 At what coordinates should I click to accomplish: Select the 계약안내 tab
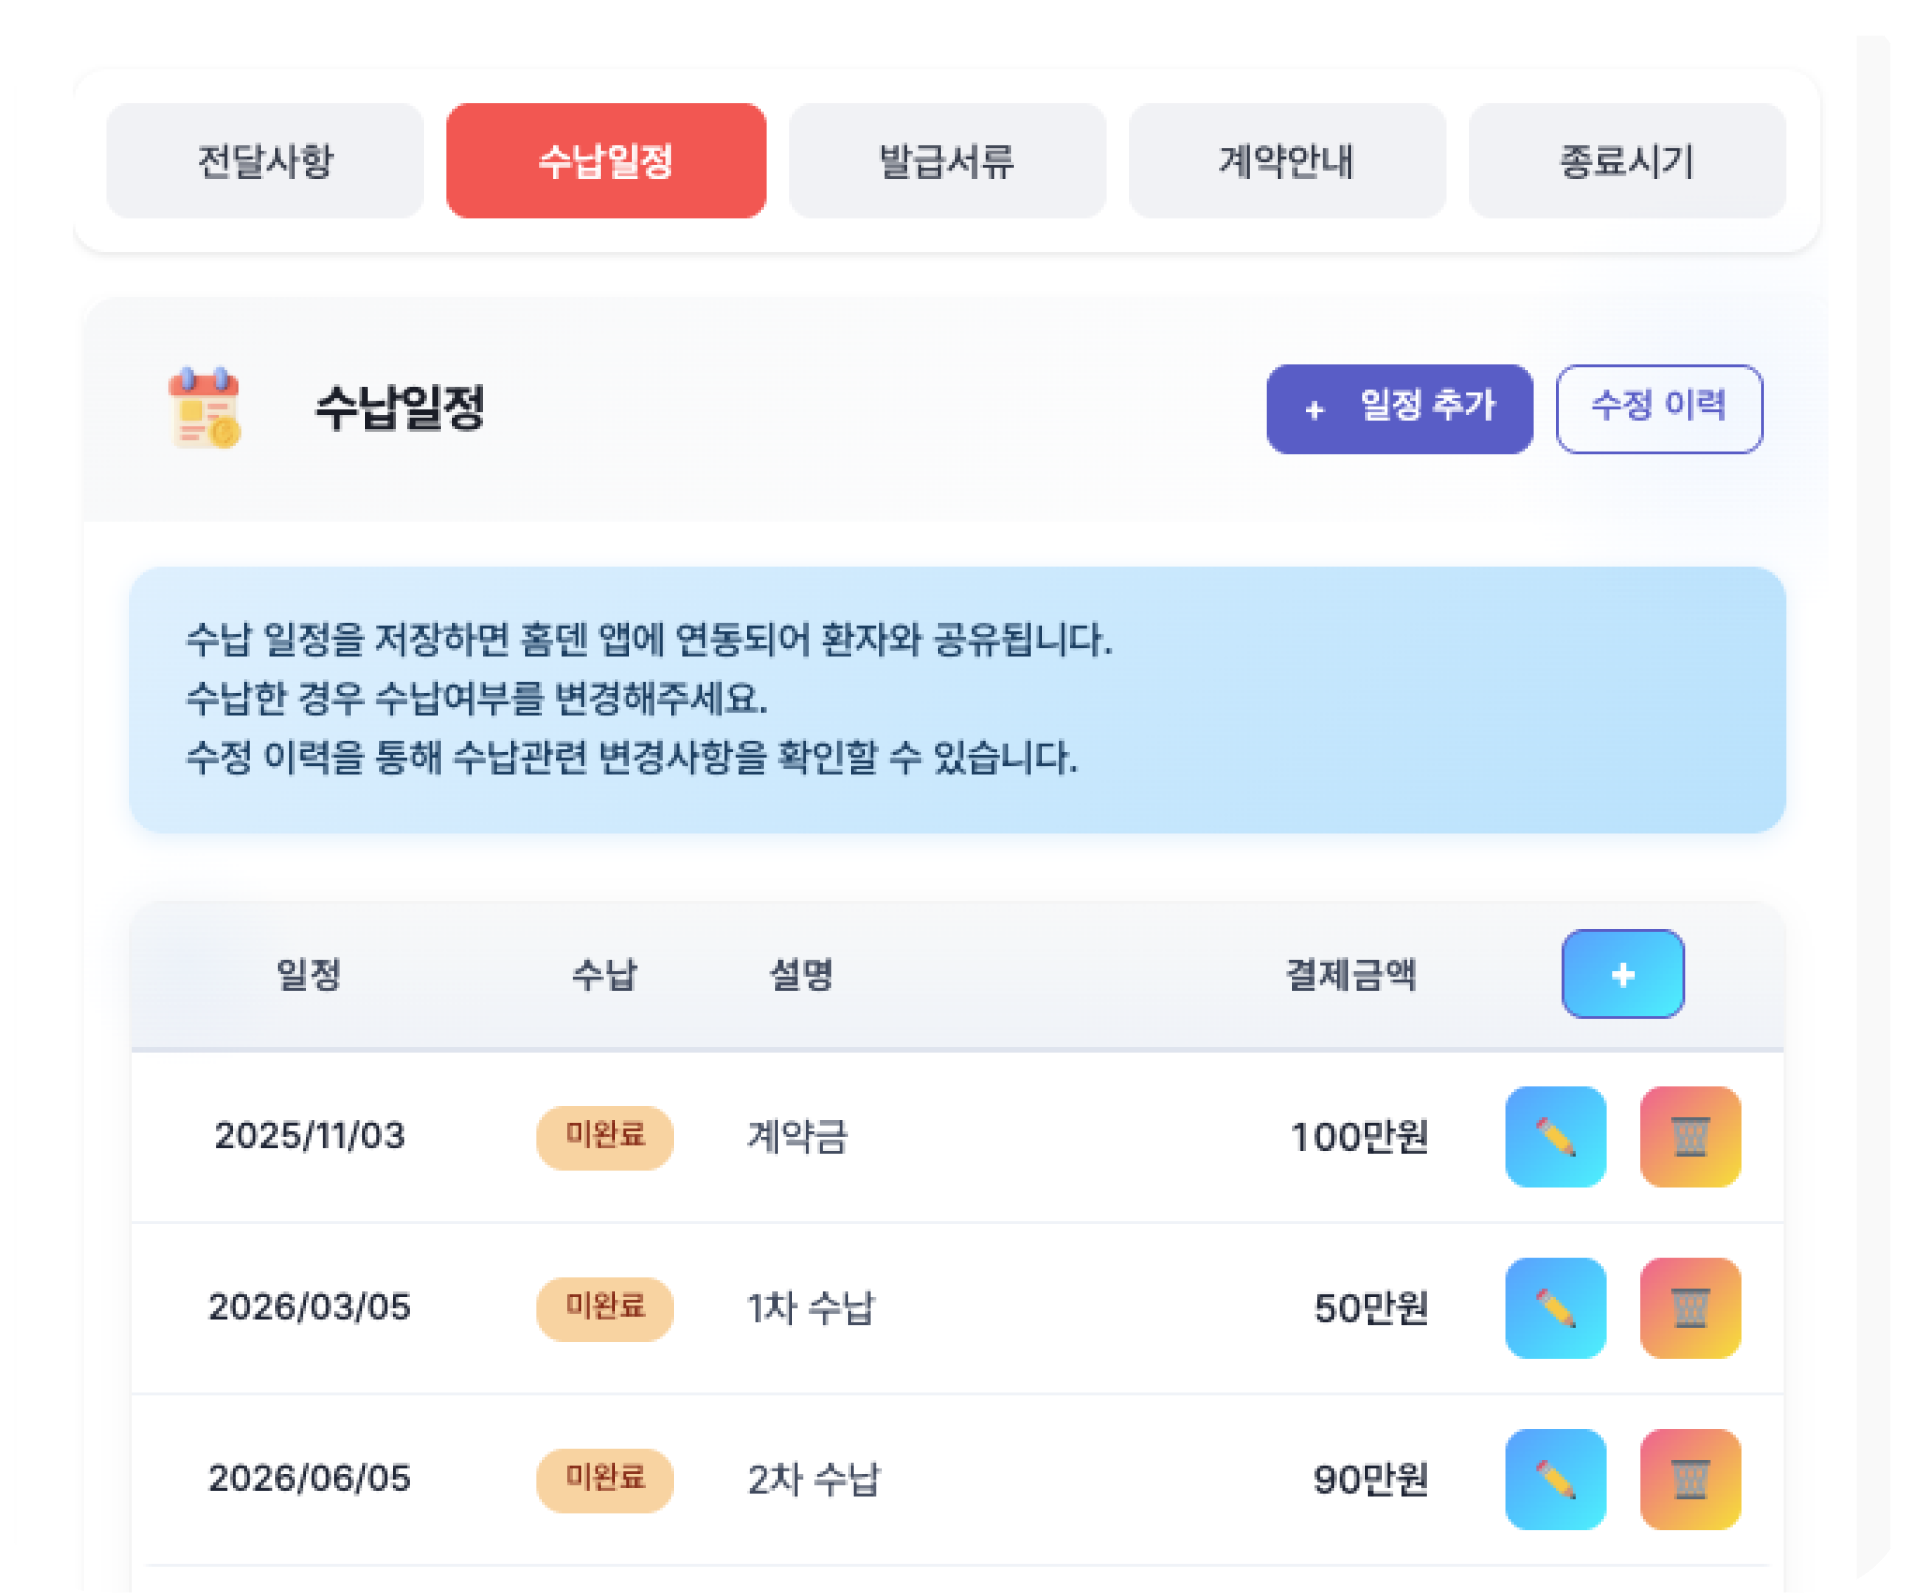[x=1287, y=161]
